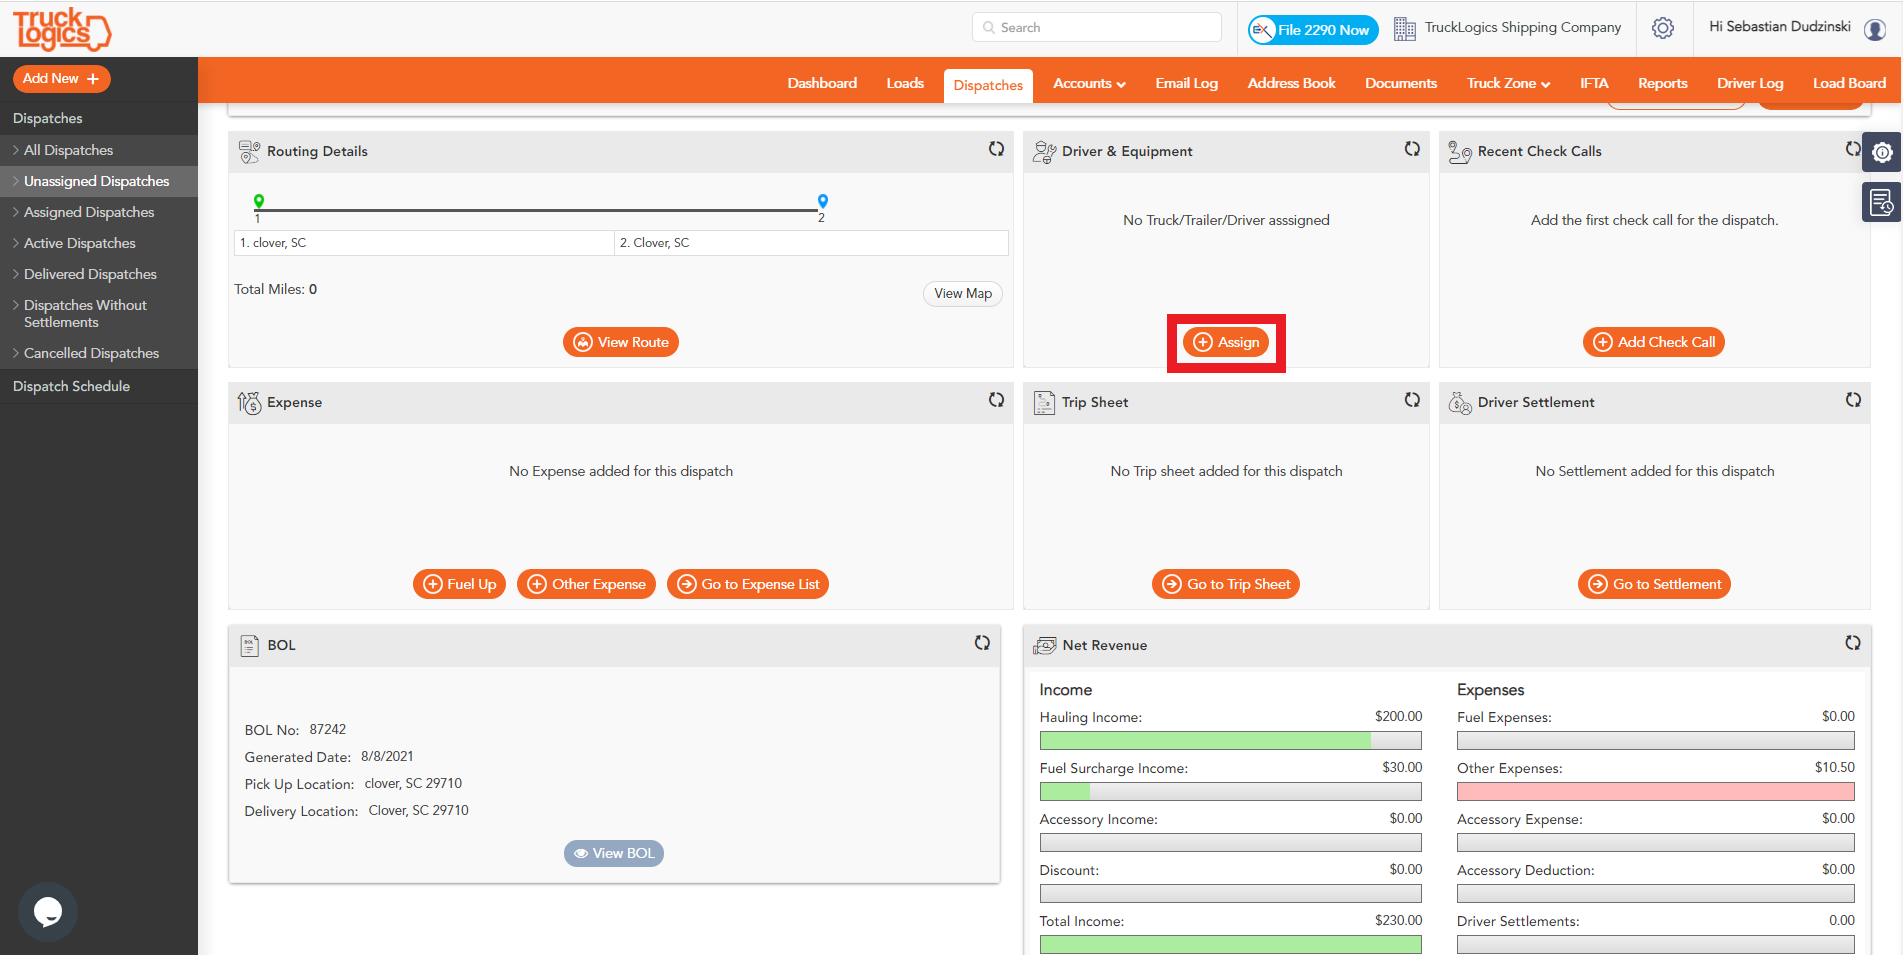This screenshot has width=1903, height=955.
Task: Click Go to Settlement button
Action: [x=1654, y=584]
